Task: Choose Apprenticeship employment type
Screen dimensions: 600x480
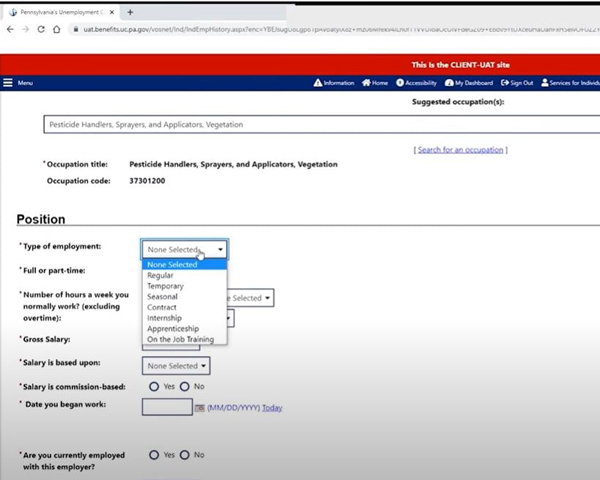Action: tap(184, 329)
